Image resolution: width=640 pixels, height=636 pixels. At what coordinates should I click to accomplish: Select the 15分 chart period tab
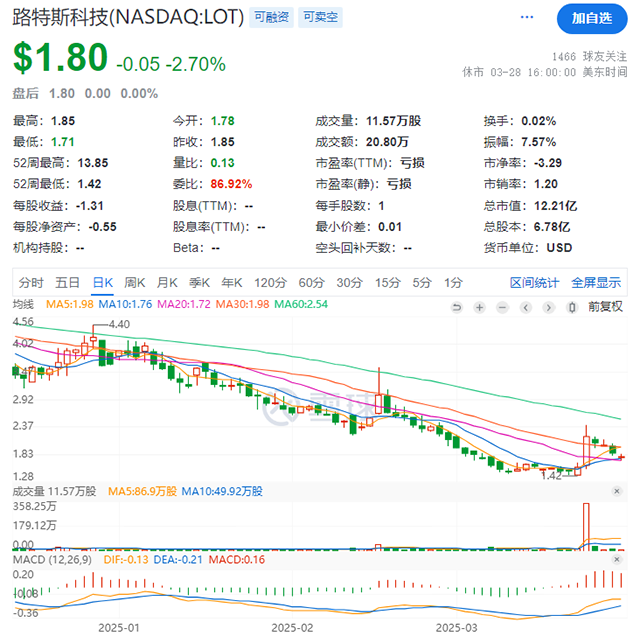tap(388, 282)
